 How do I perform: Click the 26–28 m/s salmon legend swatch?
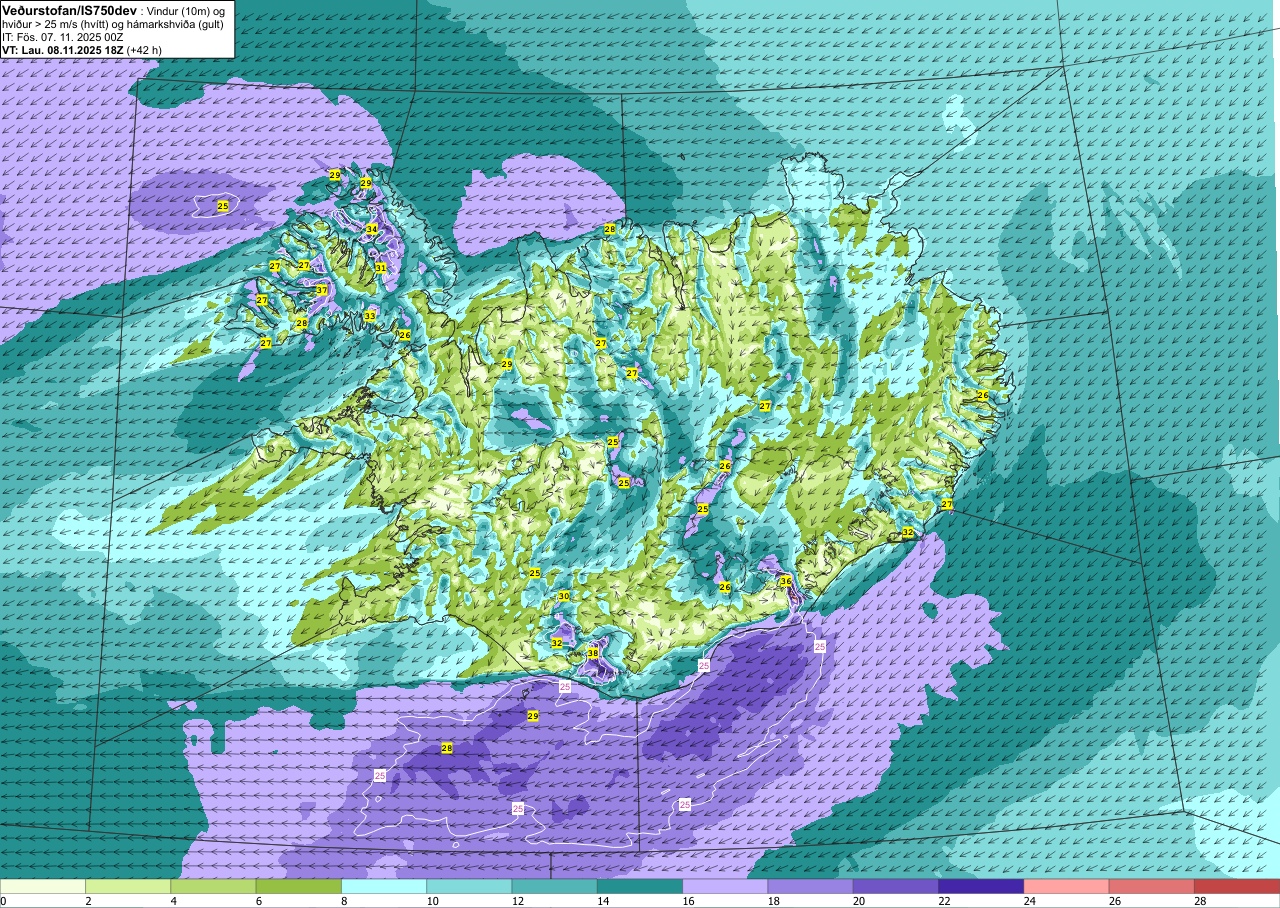[1152, 886]
